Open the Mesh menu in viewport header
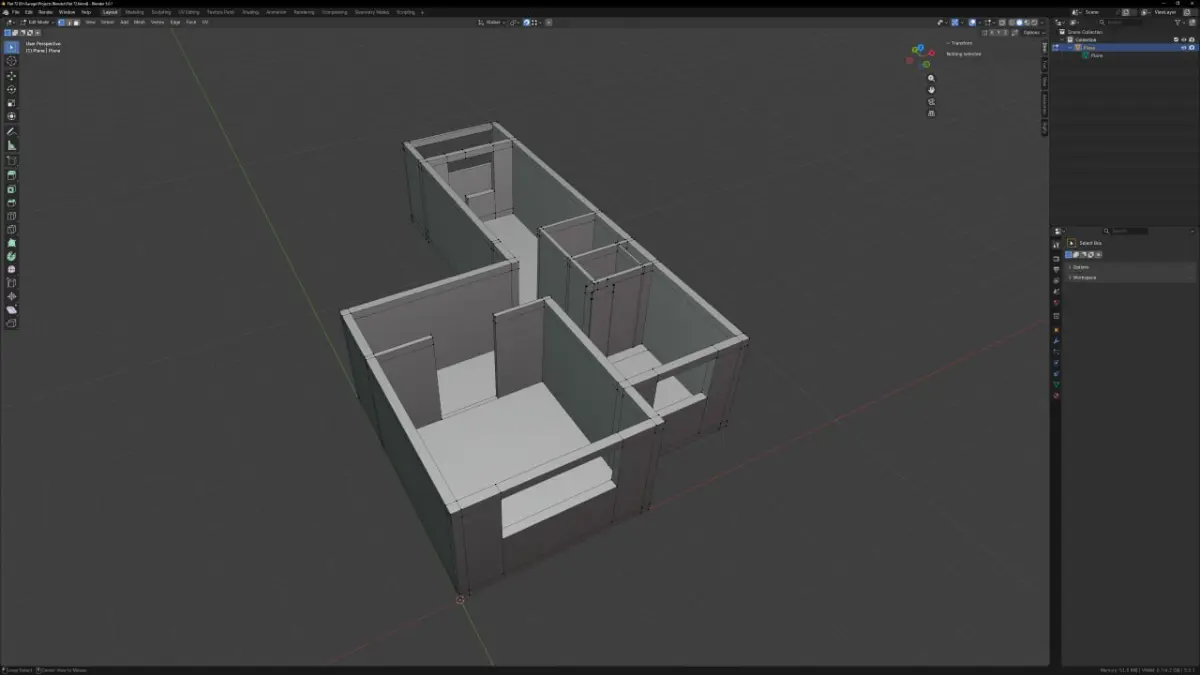Image resolution: width=1200 pixels, height=675 pixels. click(x=140, y=22)
